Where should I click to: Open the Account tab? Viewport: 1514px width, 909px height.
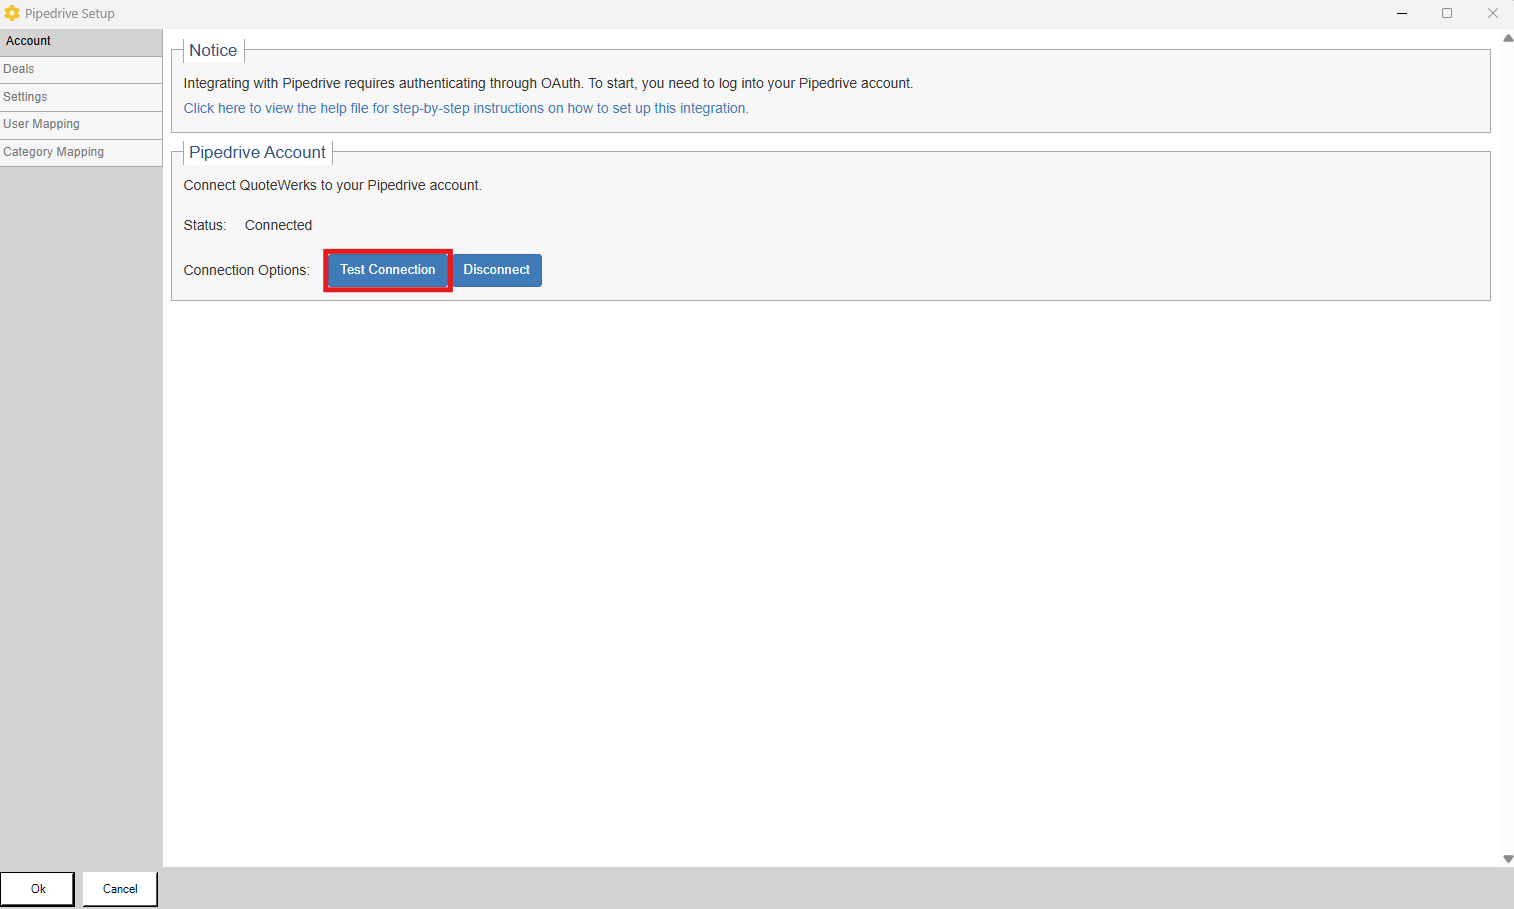(x=81, y=42)
